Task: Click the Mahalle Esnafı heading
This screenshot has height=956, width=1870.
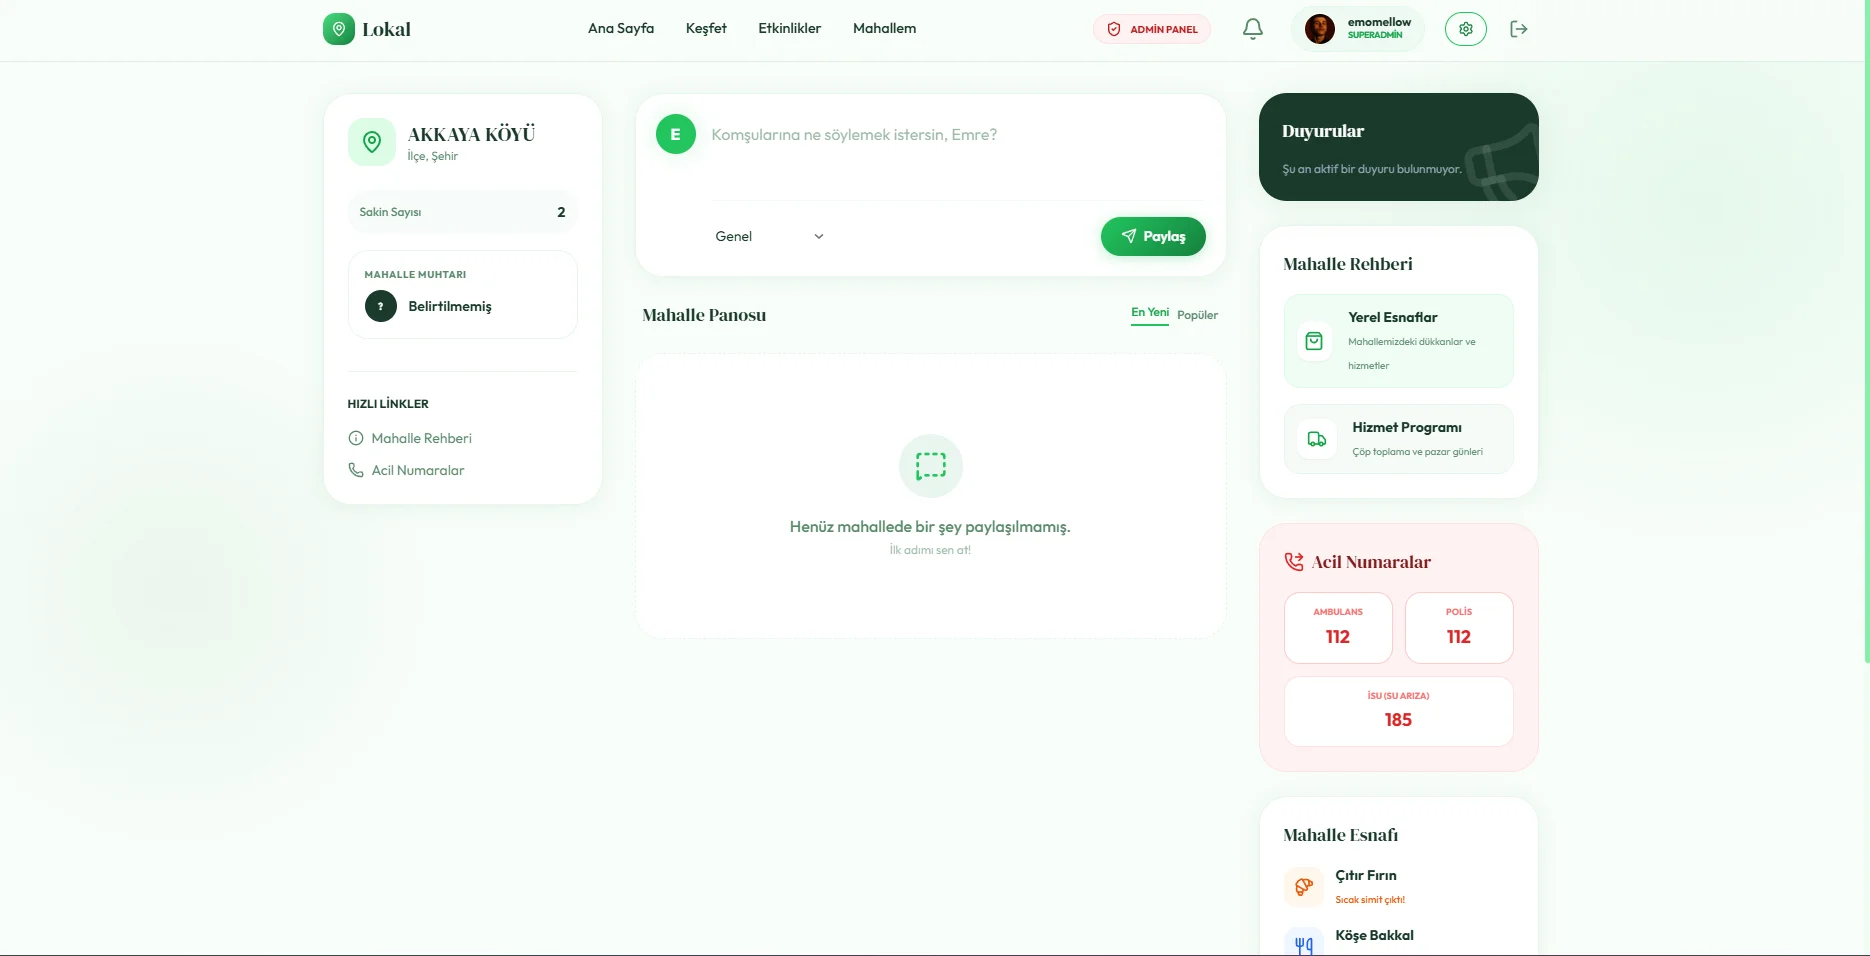Action: (1340, 835)
